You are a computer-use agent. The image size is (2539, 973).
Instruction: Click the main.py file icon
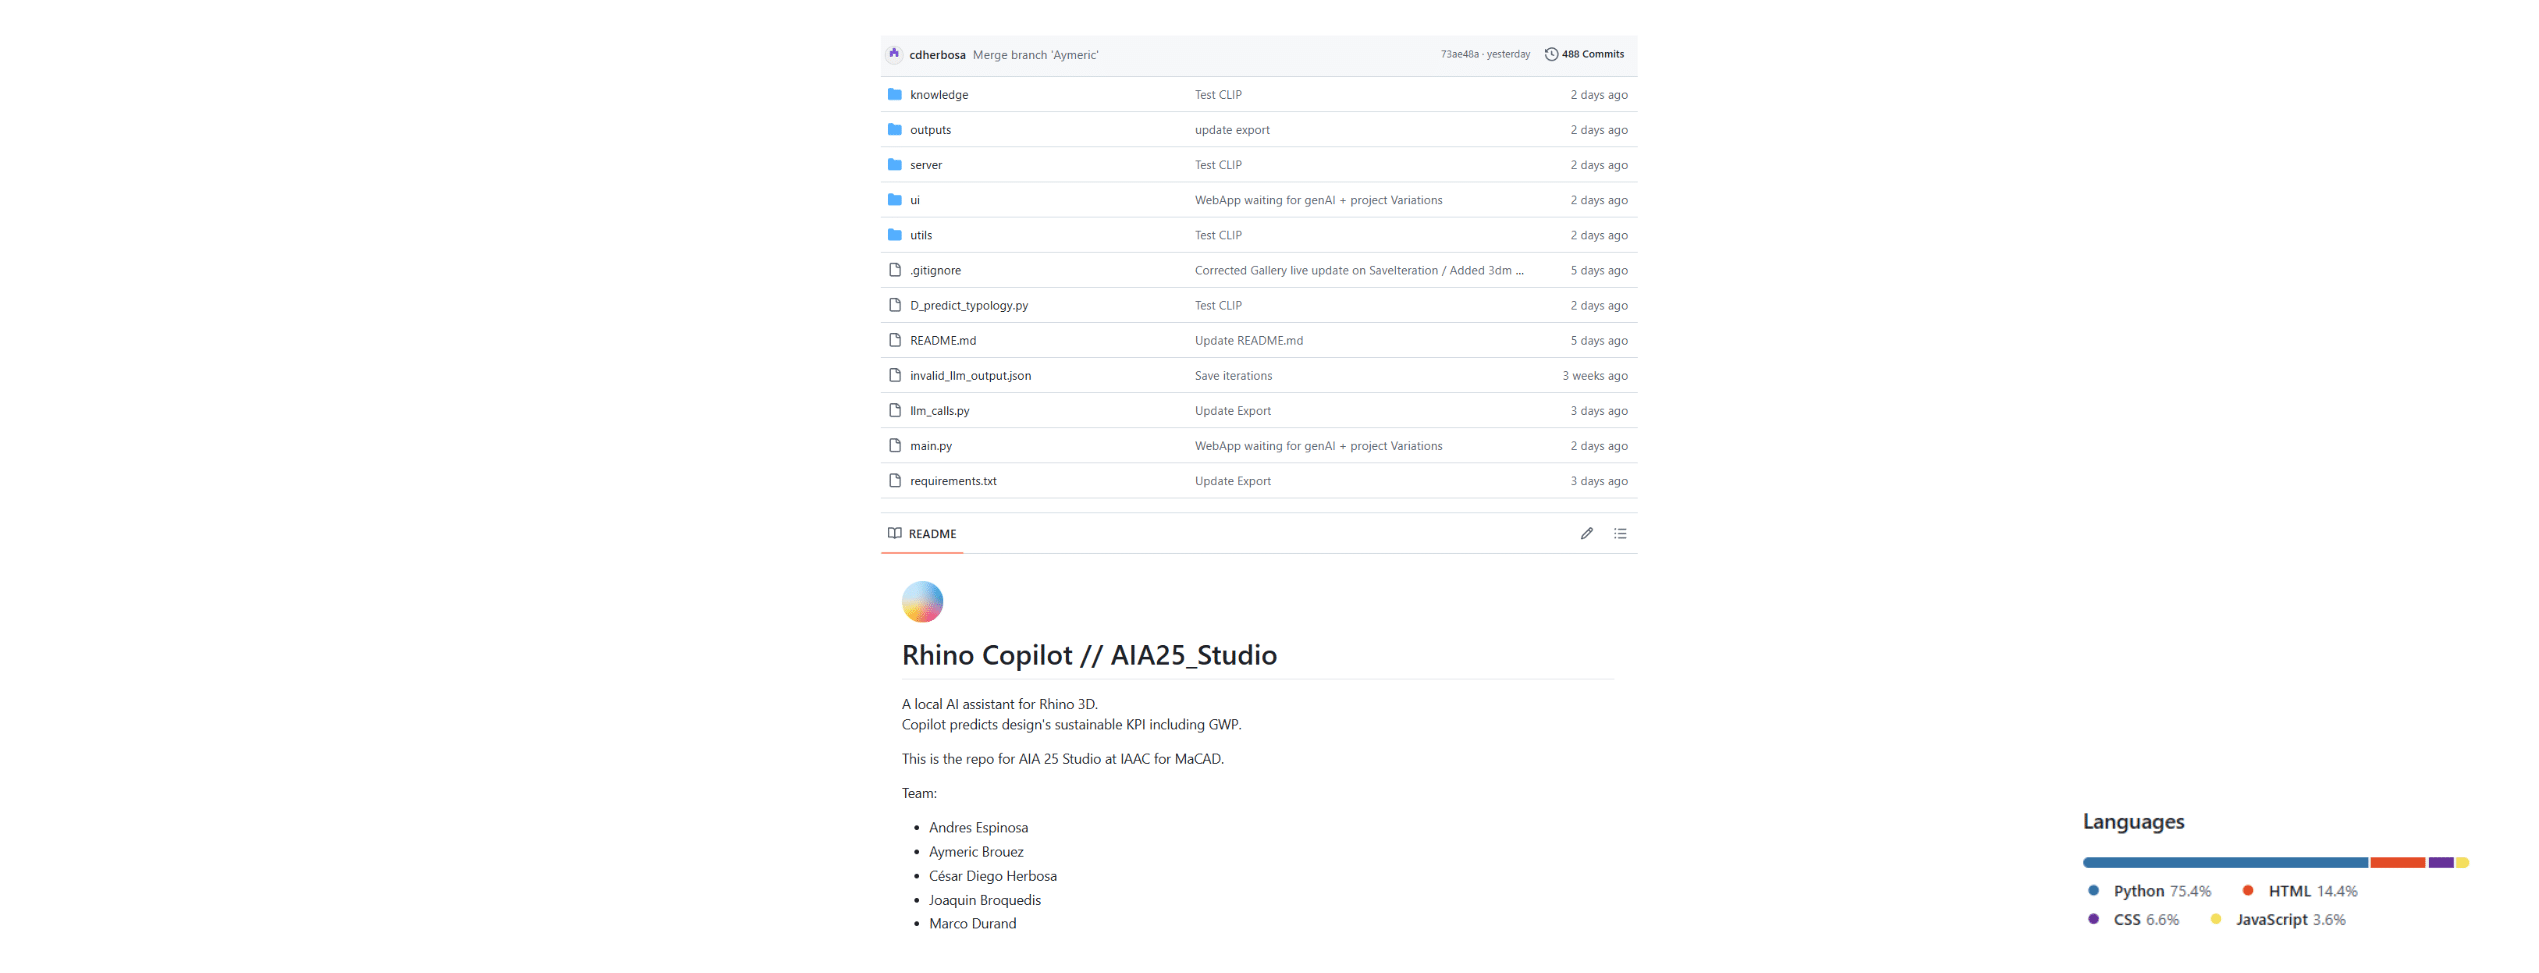[x=895, y=444]
